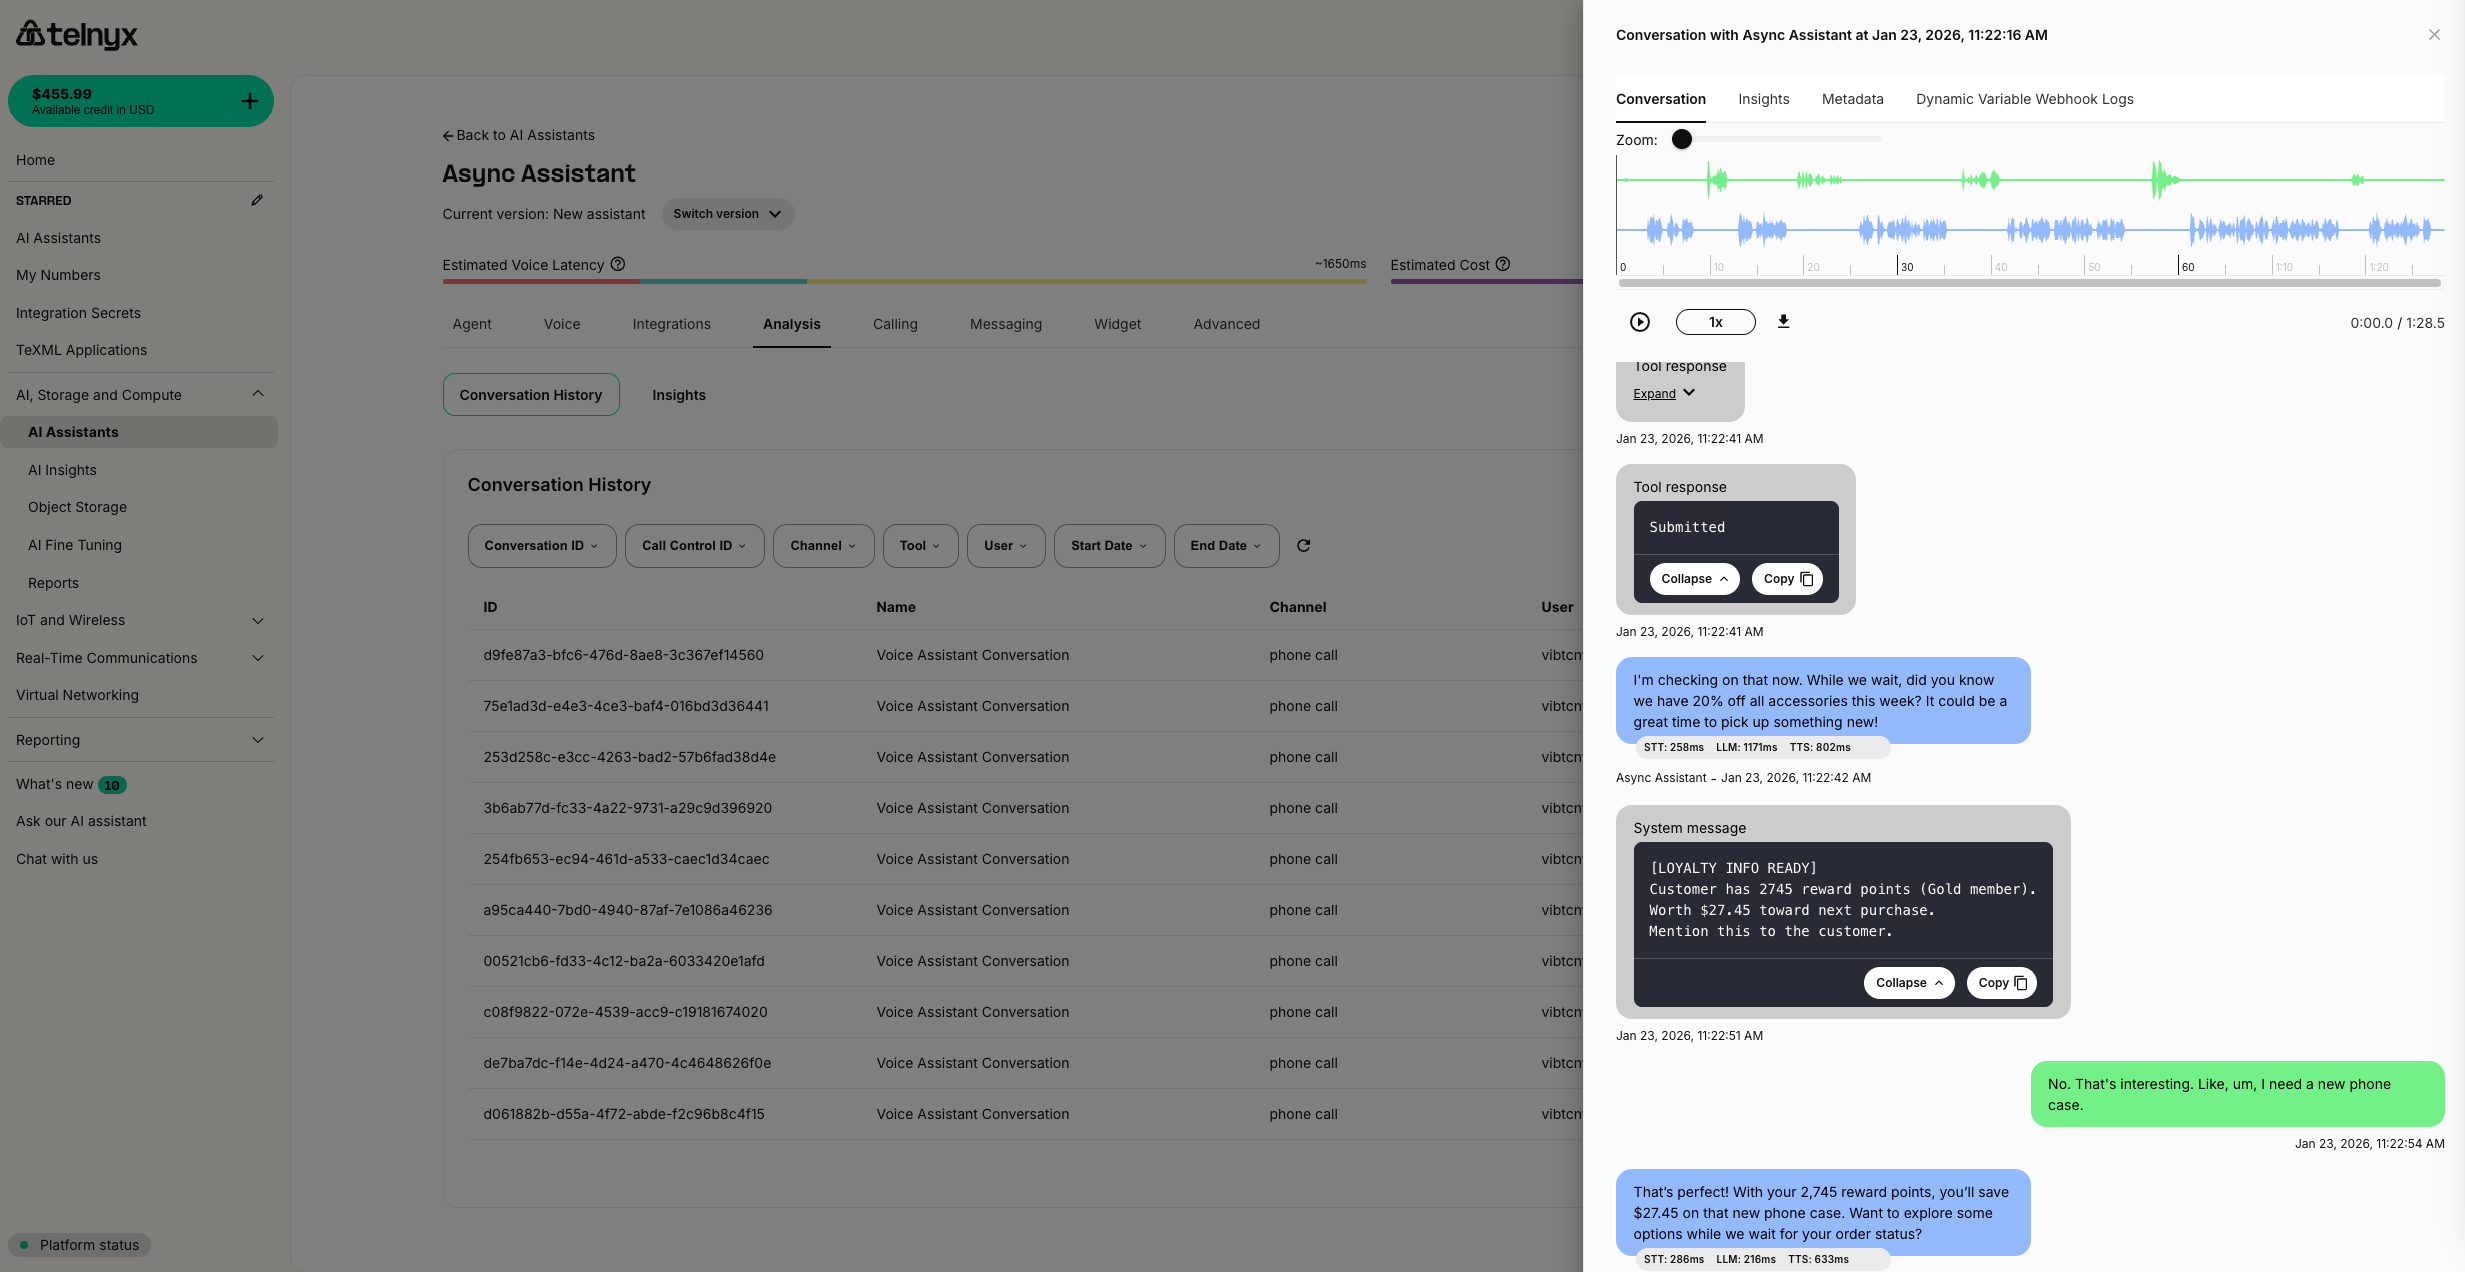Edit starred items with pencil icon
2465x1272 pixels.
257,200
